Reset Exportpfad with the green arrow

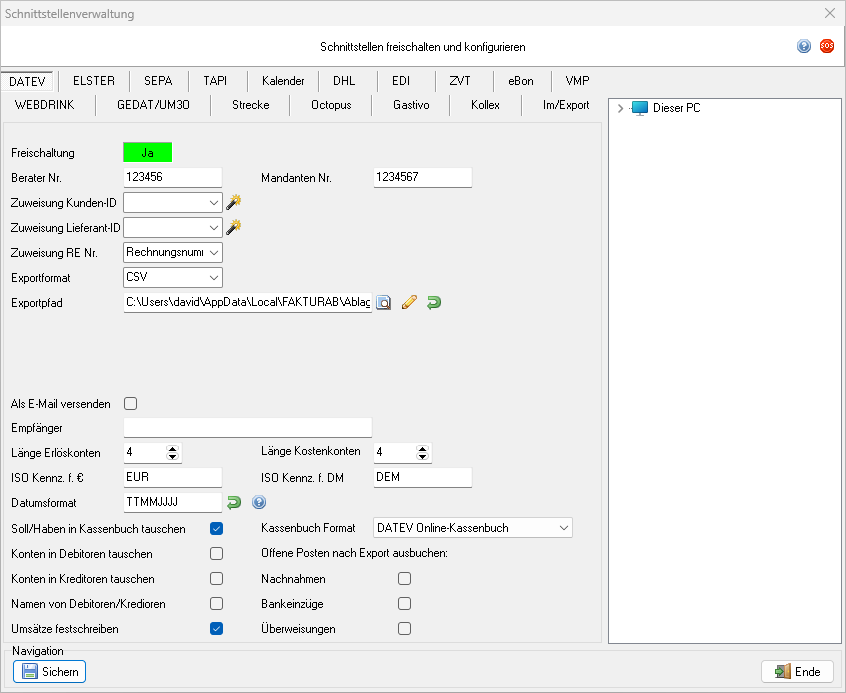click(433, 302)
